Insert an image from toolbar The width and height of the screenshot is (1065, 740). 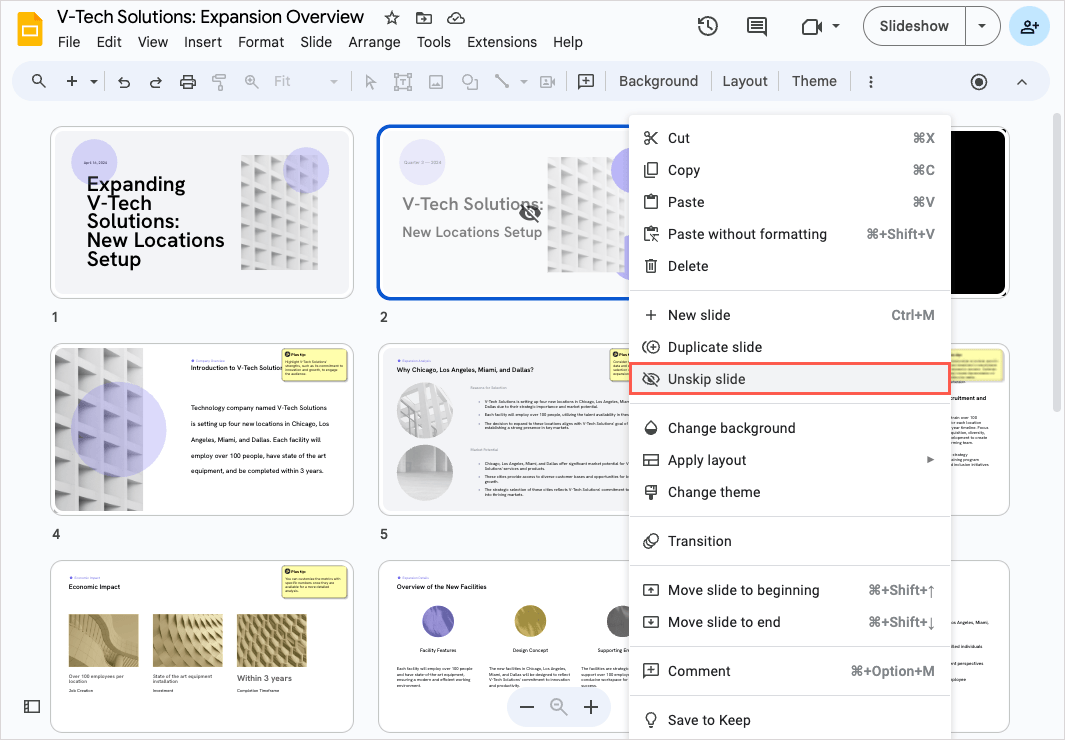pyautogui.click(x=436, y=82)
